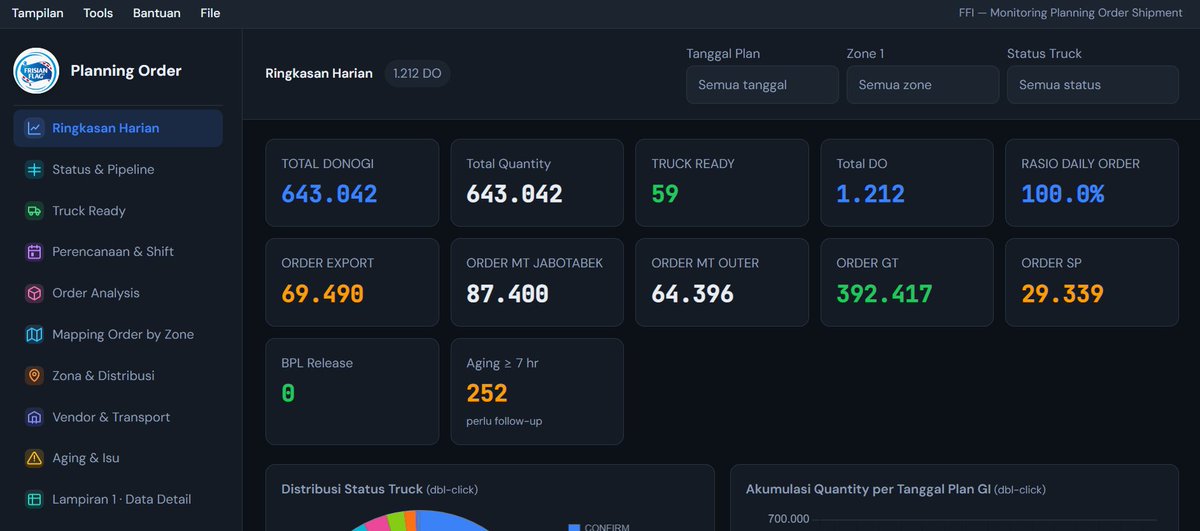Screen dimensions: 1200x531
Task: Click the Ringkasan Harian page heading
Action: click(319, 73)
